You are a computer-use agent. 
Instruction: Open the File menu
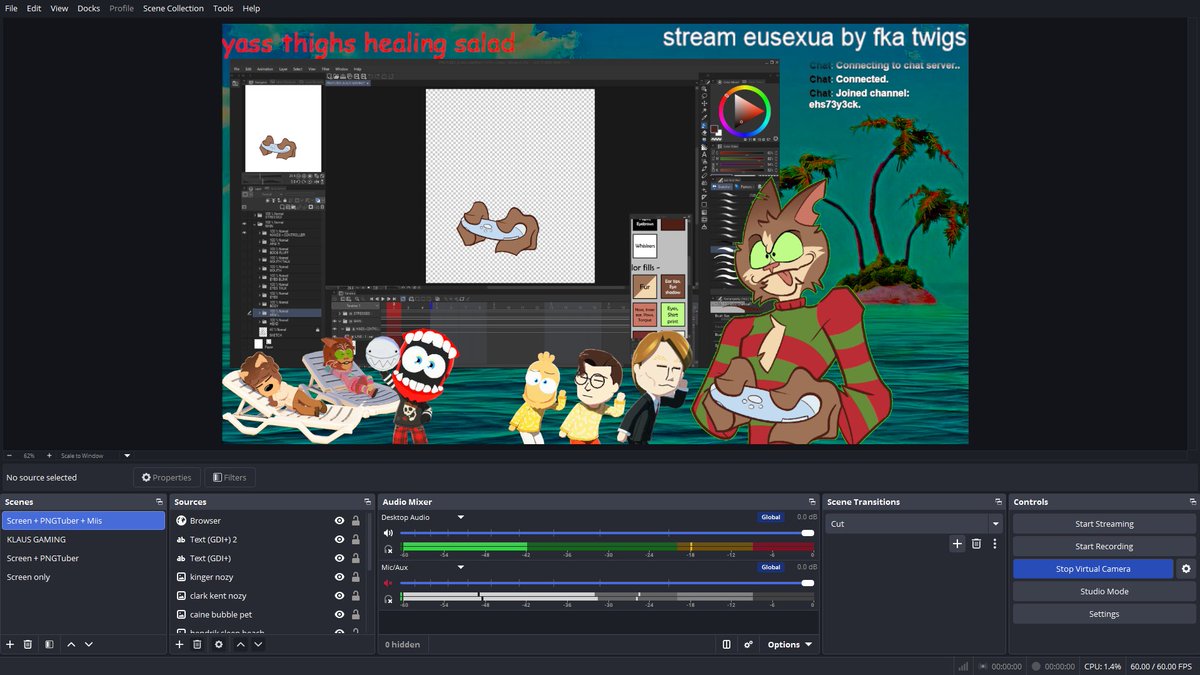[11, 8]
